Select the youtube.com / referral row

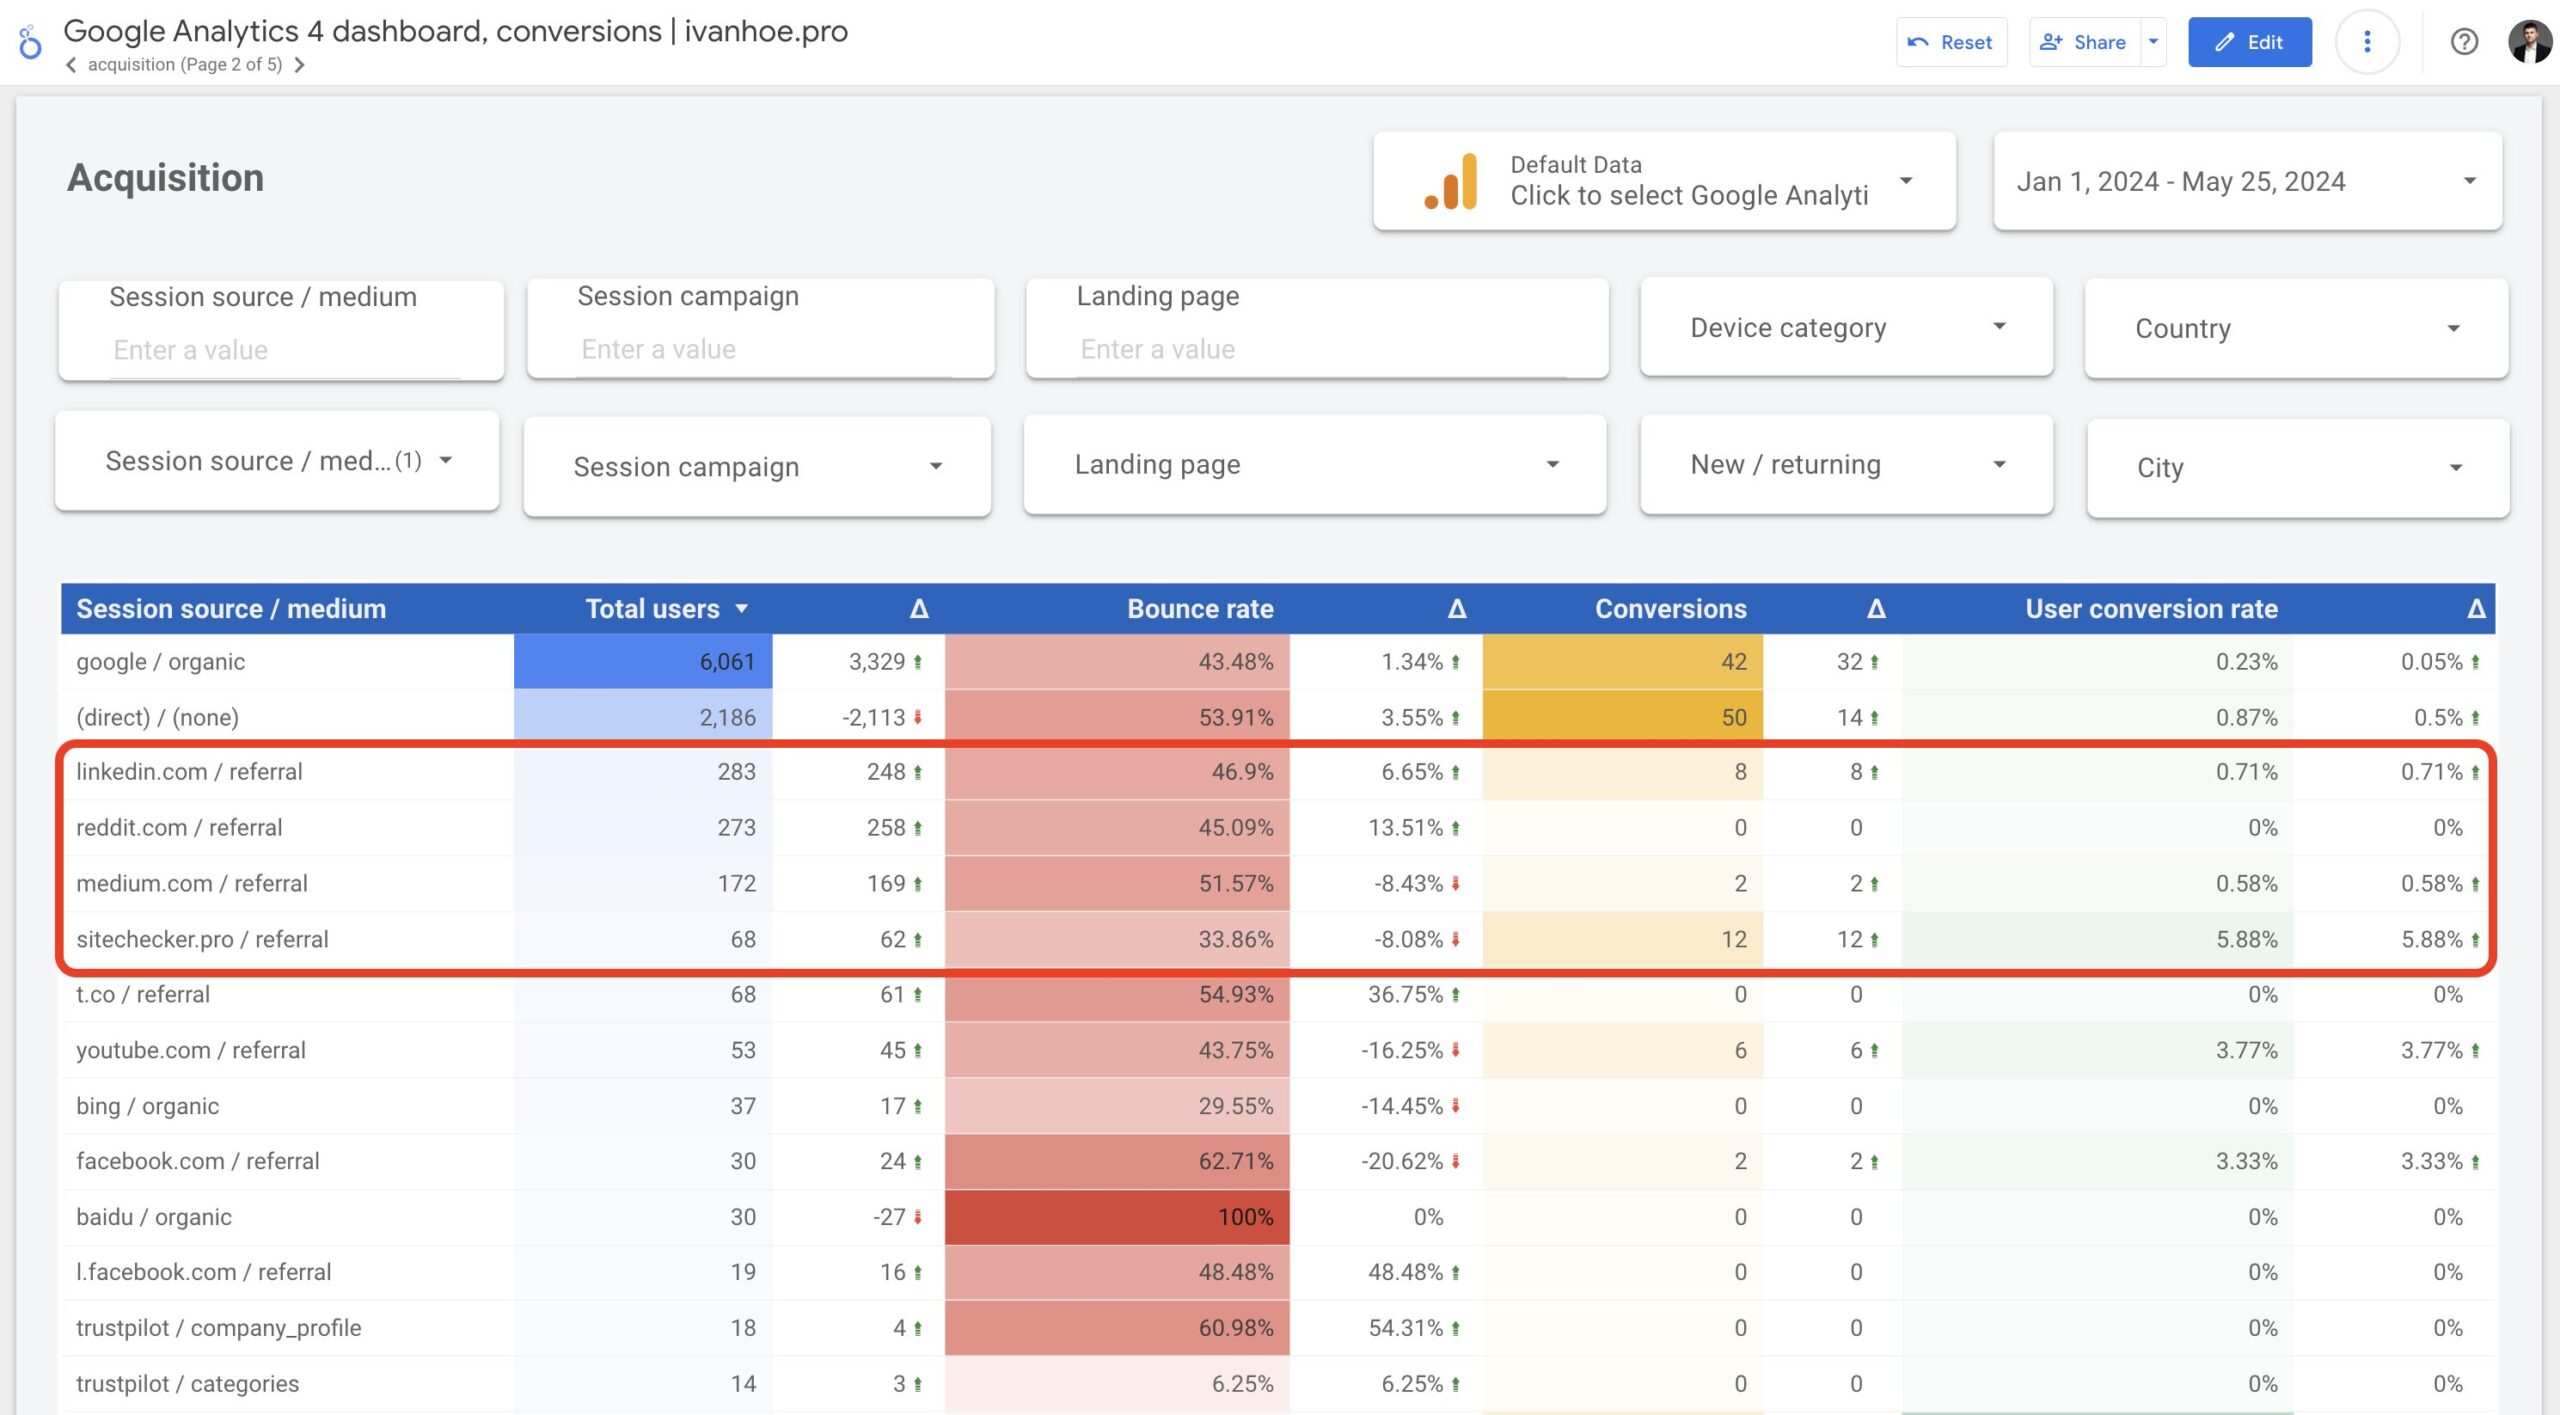pyautogui.click(x=1277, y=1051)
